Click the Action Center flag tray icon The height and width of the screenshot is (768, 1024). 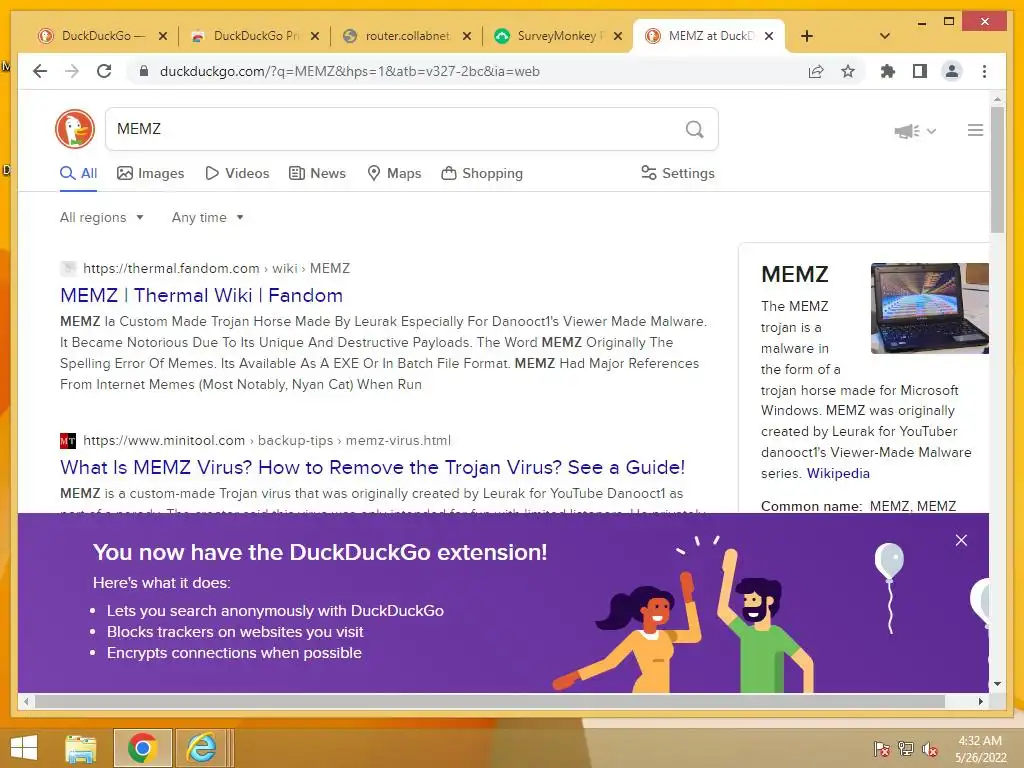882,749
